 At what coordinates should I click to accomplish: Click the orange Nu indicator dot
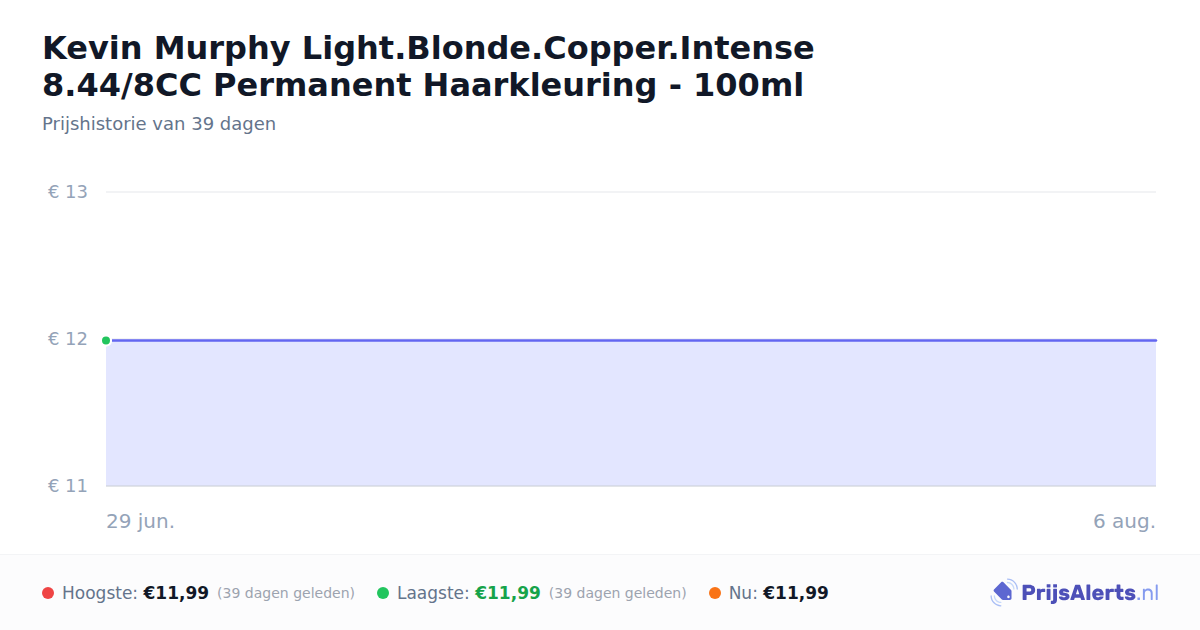tap(715, 593)
